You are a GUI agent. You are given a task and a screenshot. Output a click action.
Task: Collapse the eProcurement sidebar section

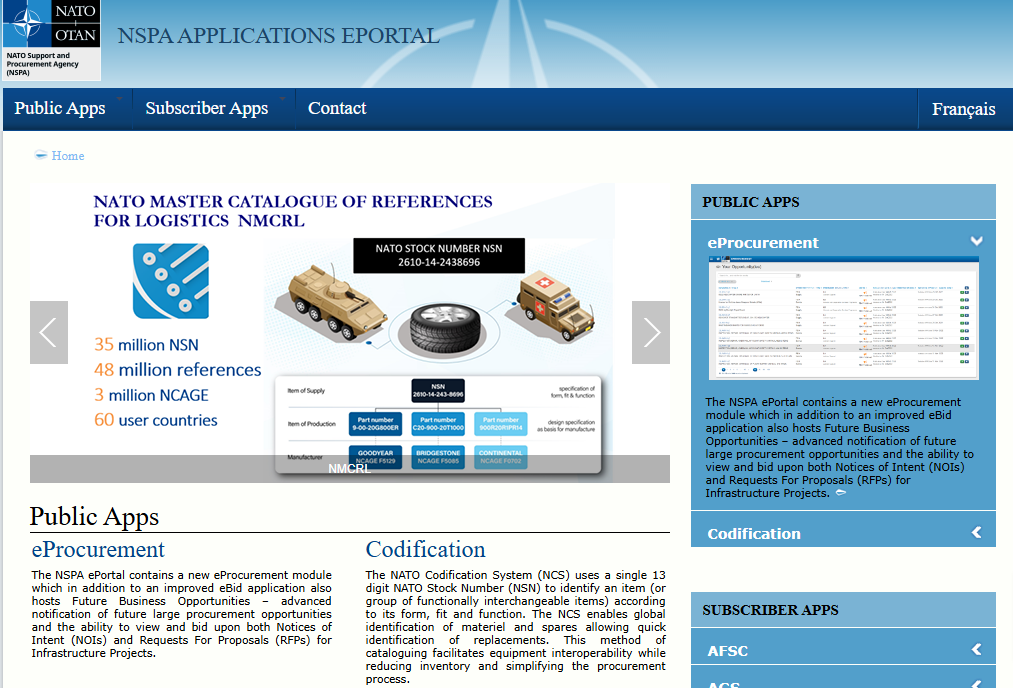click(x=976, y=241)
